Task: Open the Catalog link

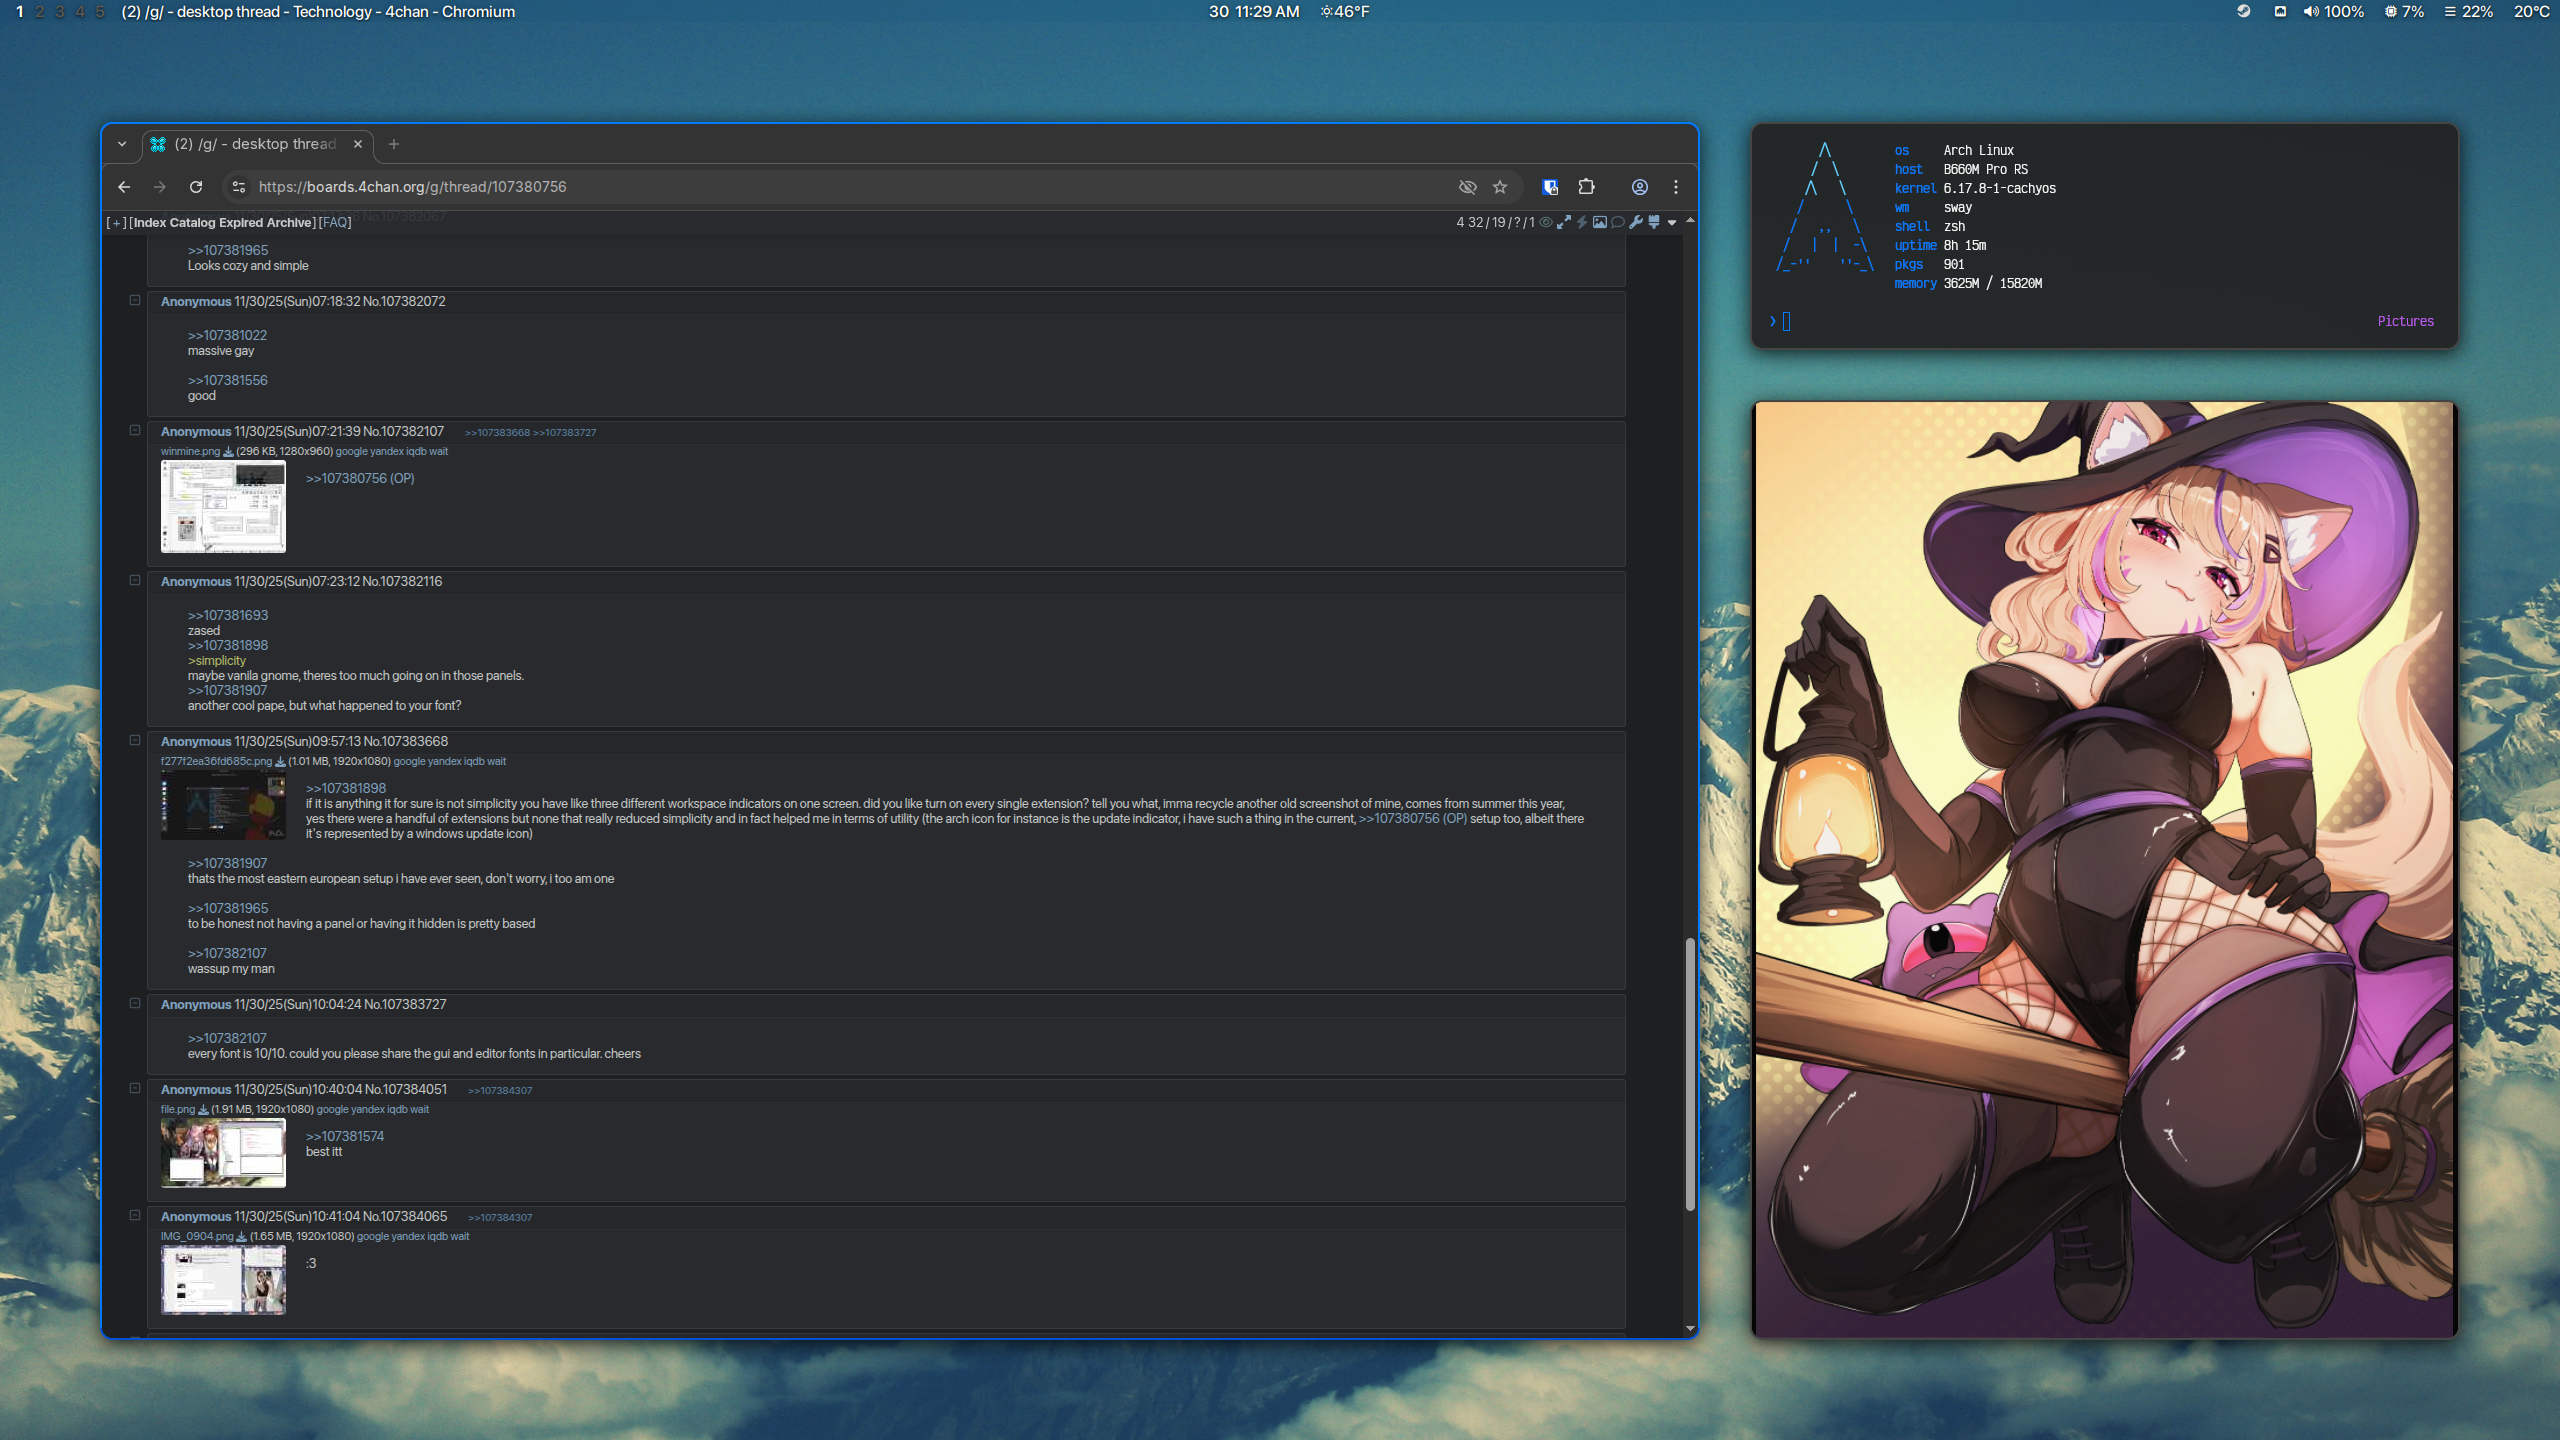Action: 192,223
